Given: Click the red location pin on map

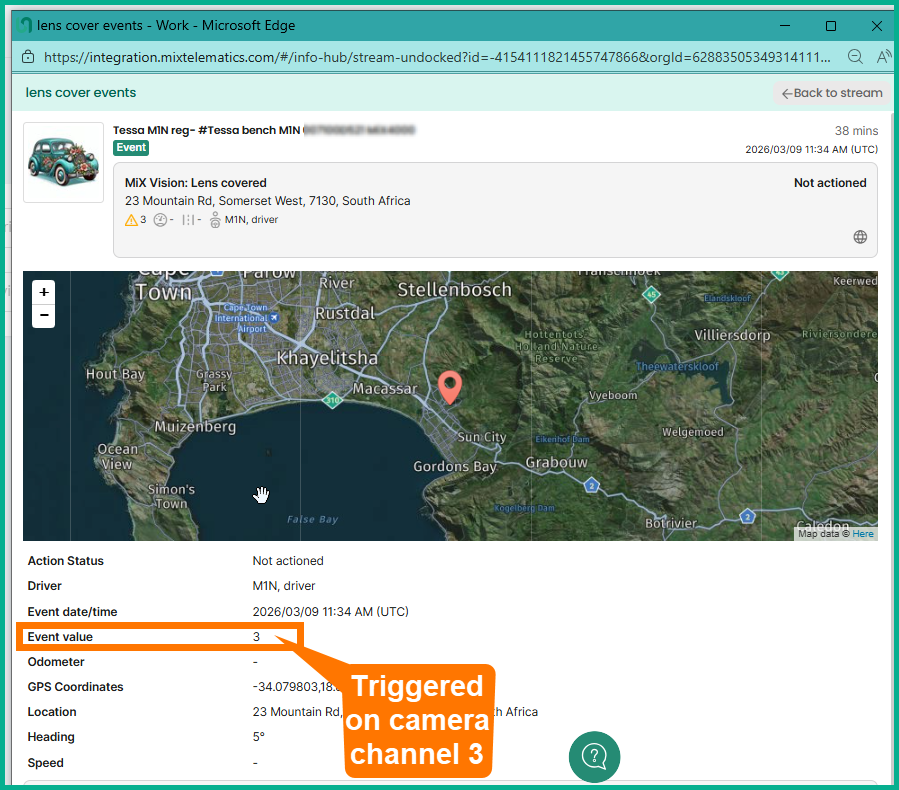Looking at the screenshot, I should (x=450, y=386).
